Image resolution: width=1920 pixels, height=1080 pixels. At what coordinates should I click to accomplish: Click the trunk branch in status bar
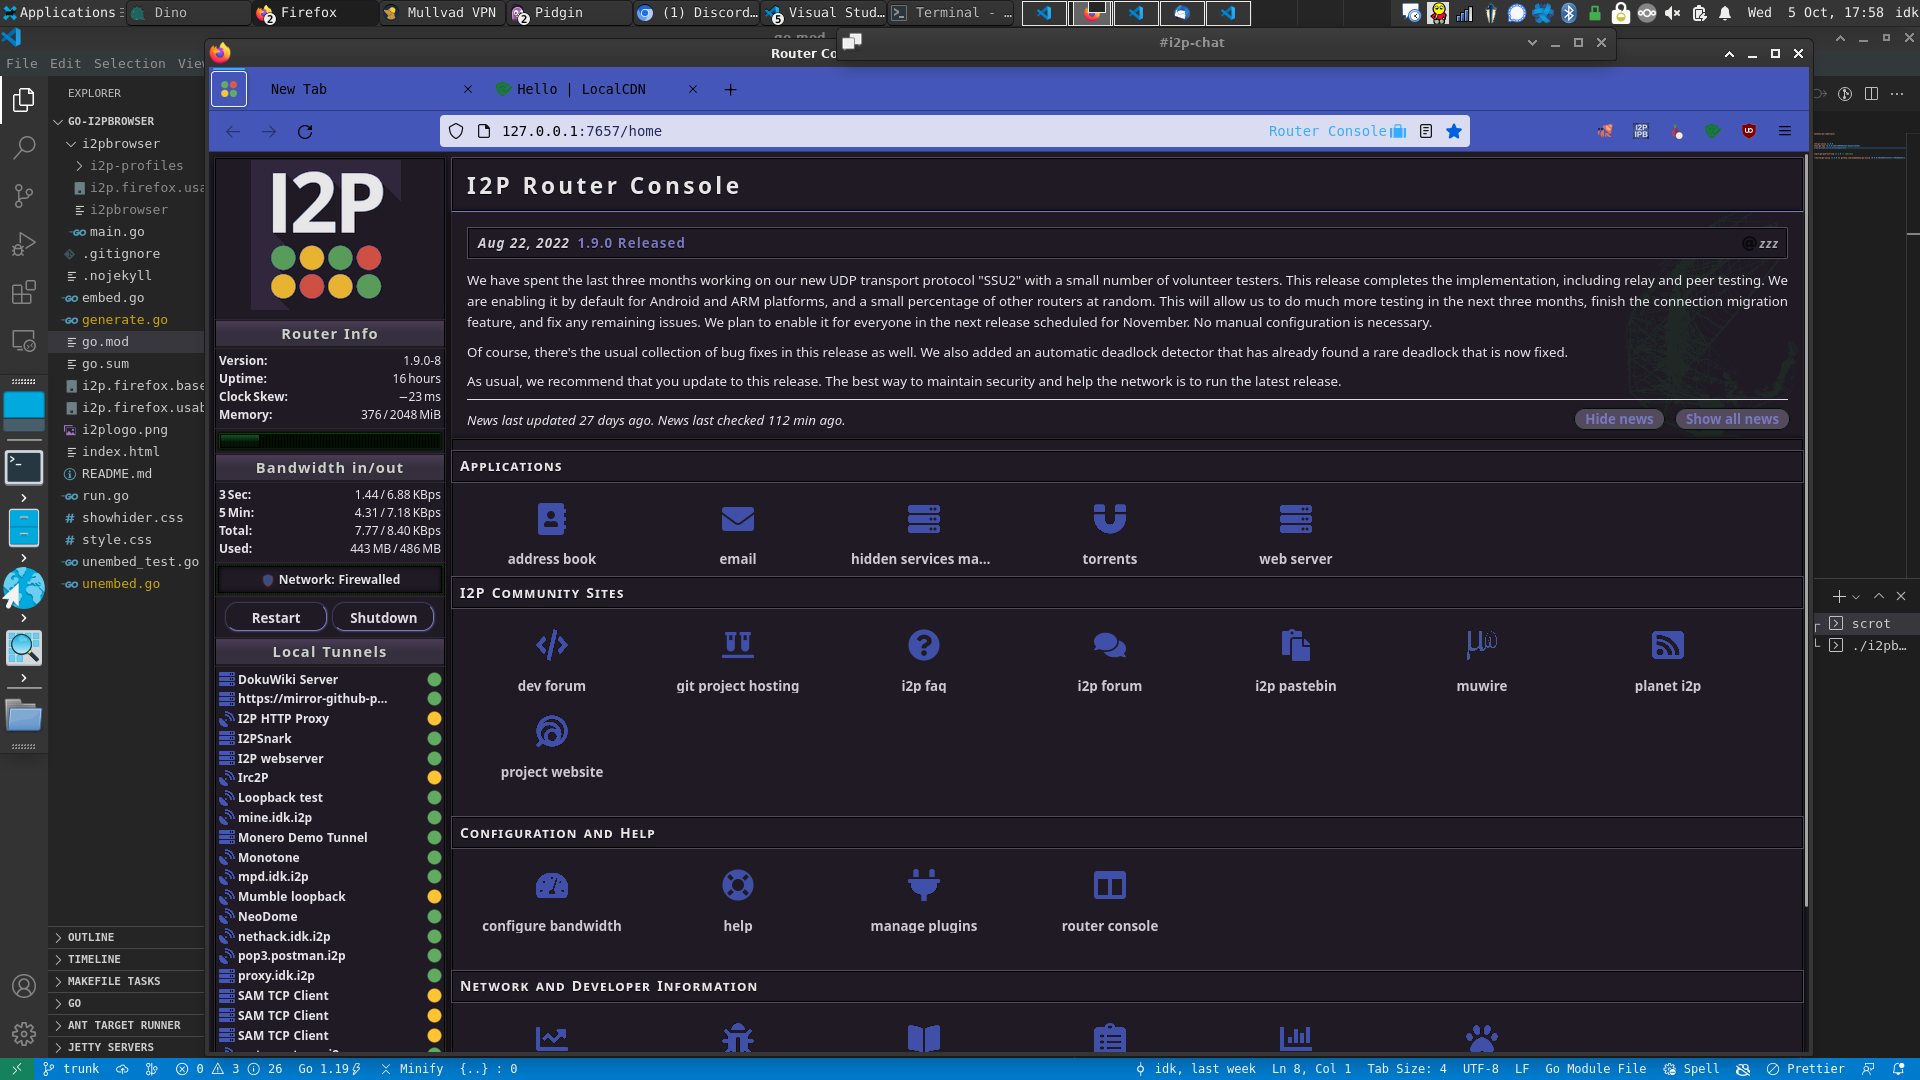(70, 1069)
